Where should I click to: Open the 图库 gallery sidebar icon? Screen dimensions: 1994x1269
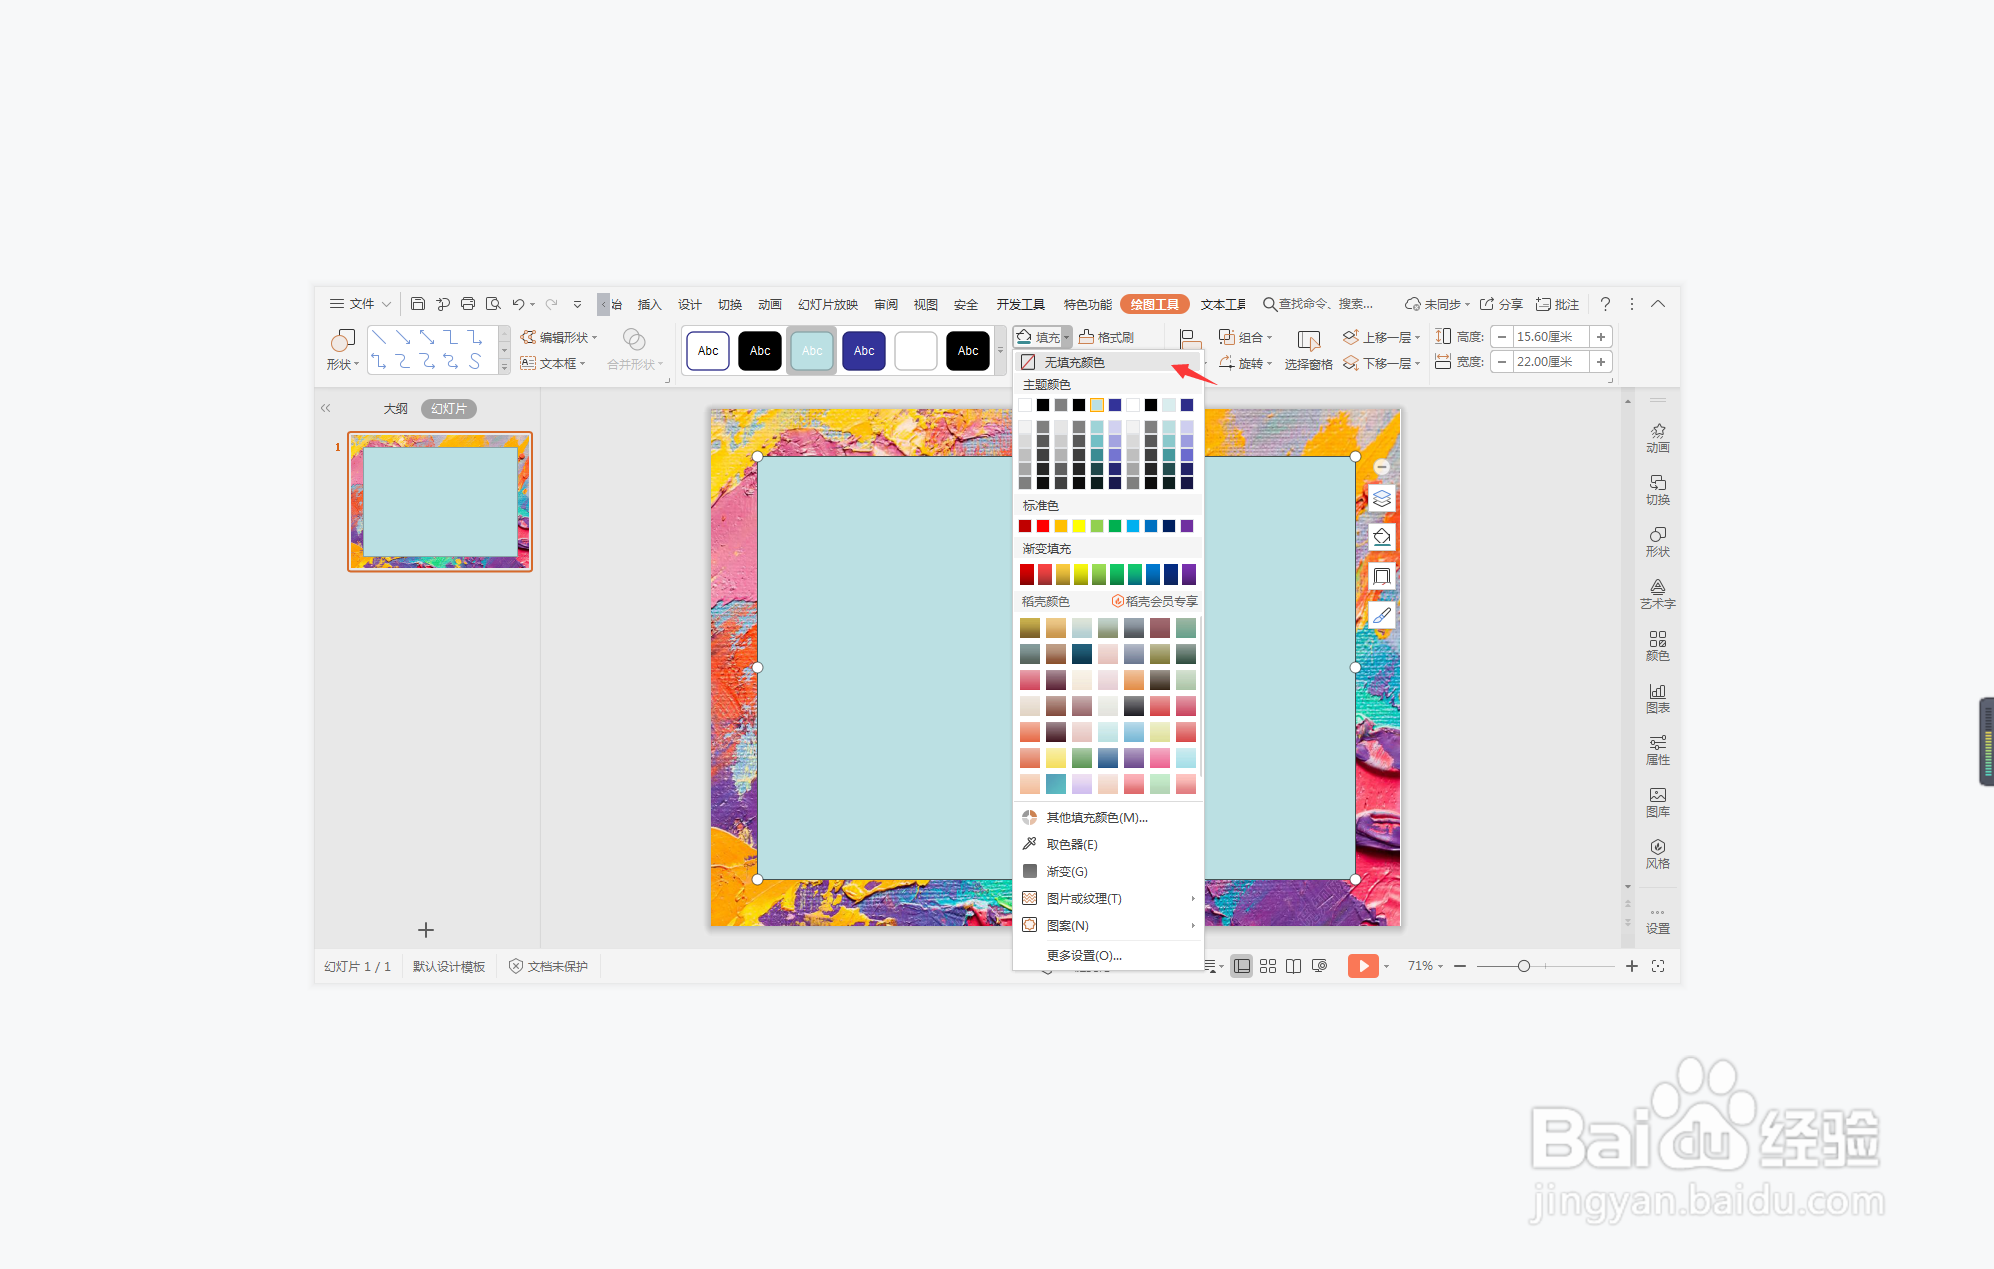tap(1657, 801)
